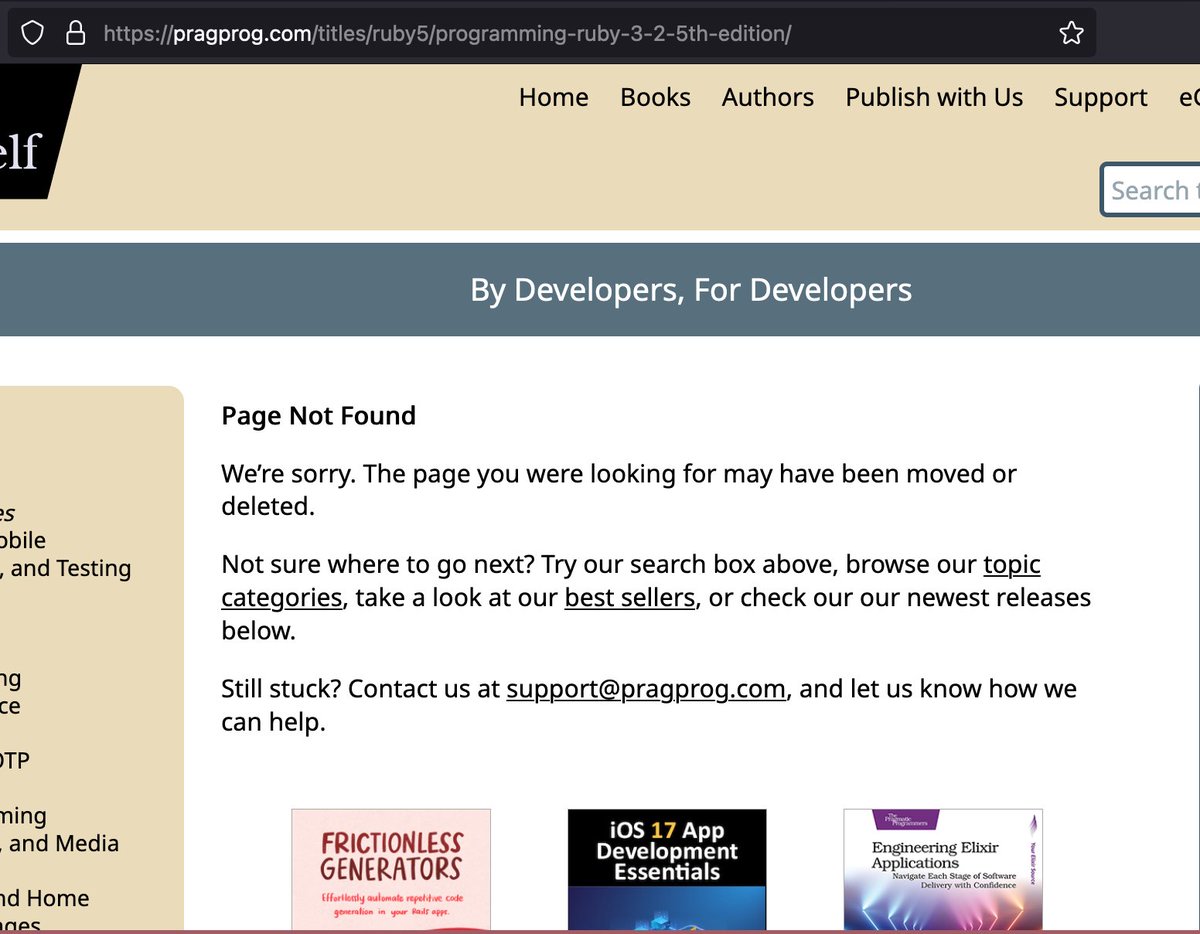Click the shield tracking protection icon
The height and width of the screenshot is (934, 1200).
click(x=33, y=34)
